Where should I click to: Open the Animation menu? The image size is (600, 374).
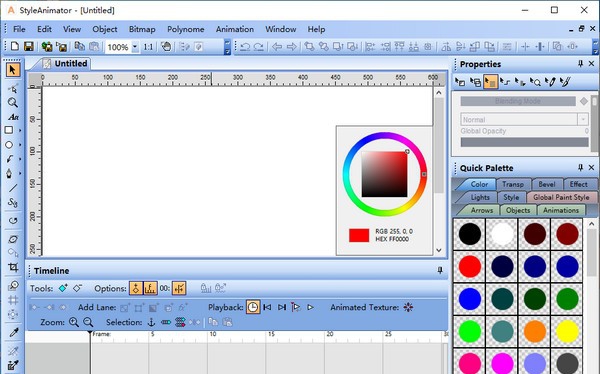click(x=235, y=29)
